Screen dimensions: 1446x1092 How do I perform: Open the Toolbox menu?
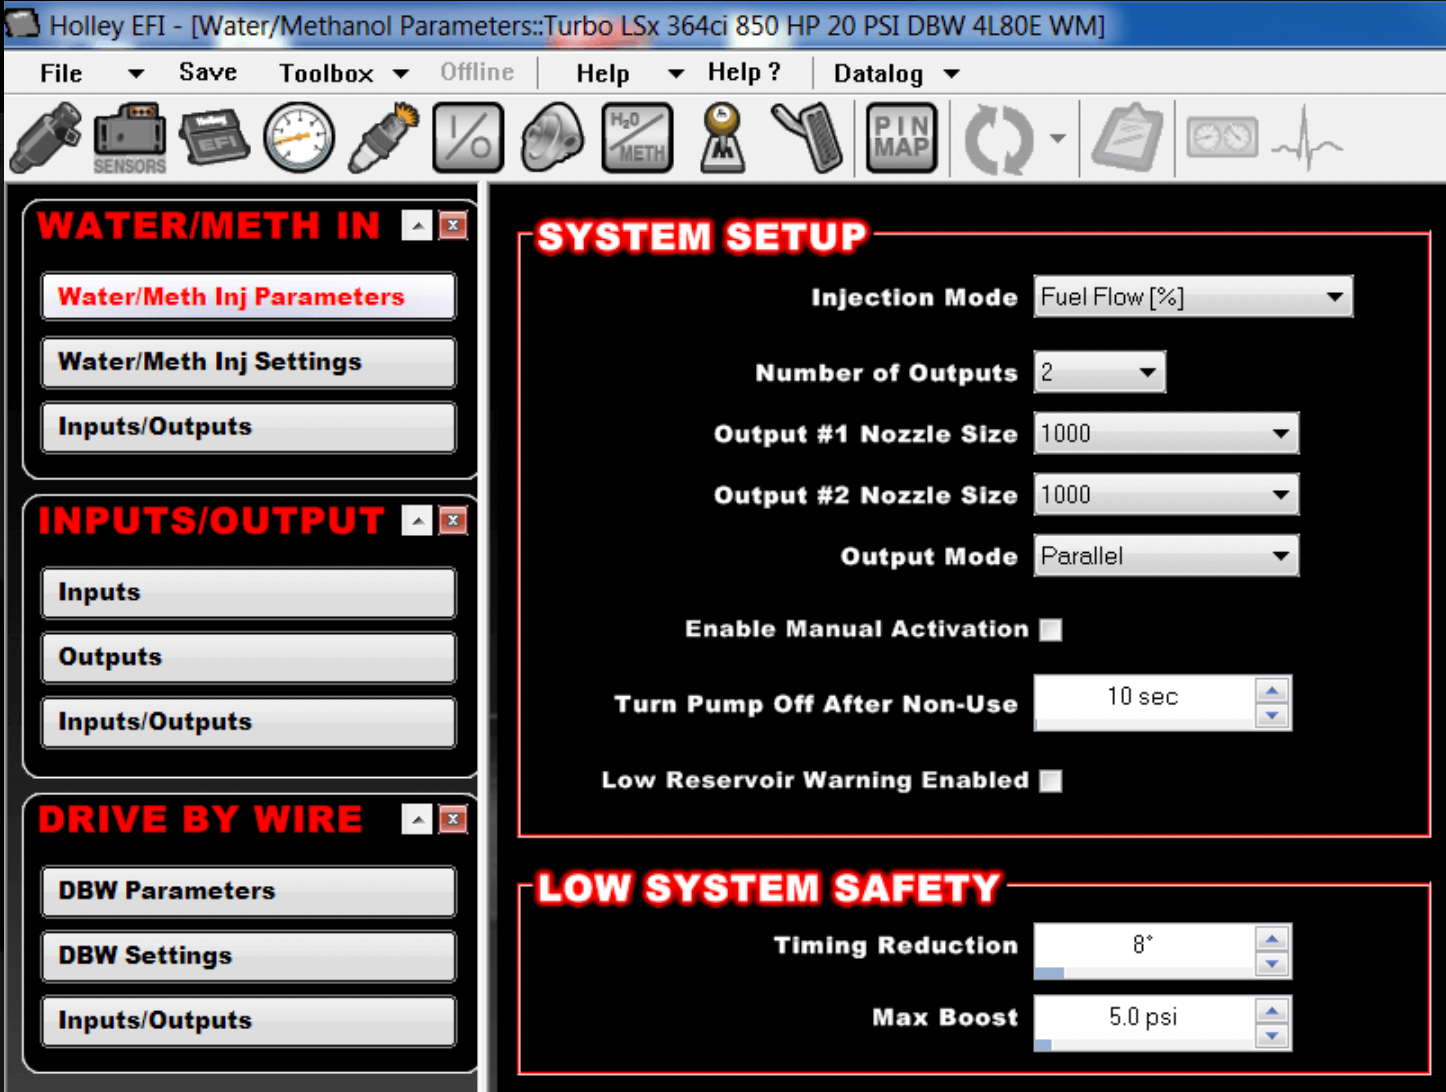[343, 73]
